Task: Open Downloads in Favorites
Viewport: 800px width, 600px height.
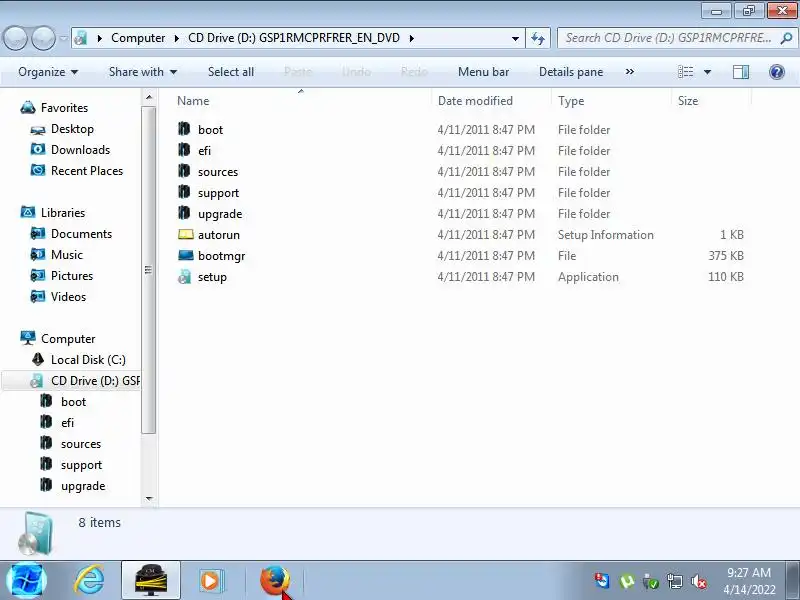Action: click(80, 149)
